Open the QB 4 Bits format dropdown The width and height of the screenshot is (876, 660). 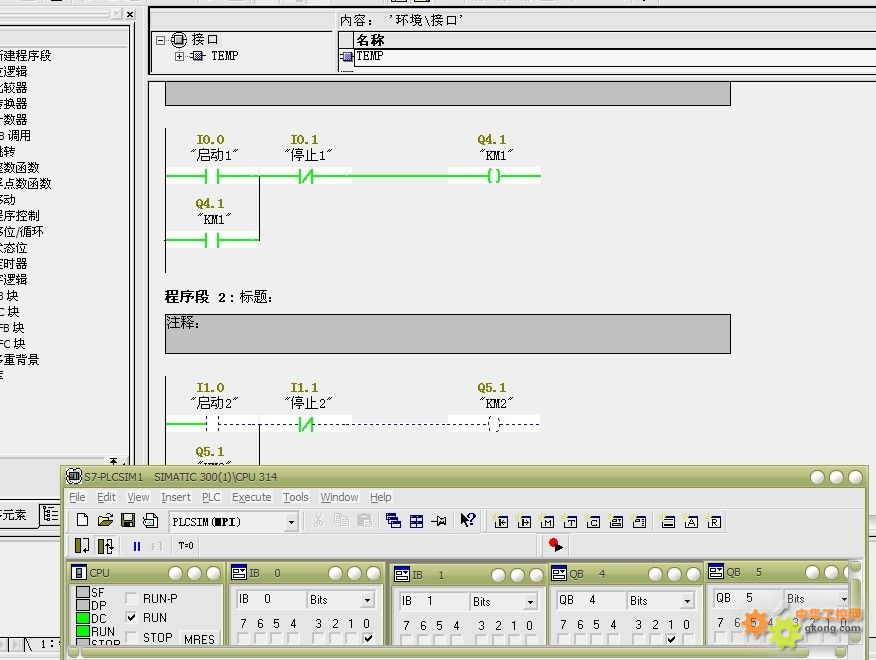(687, 601)
